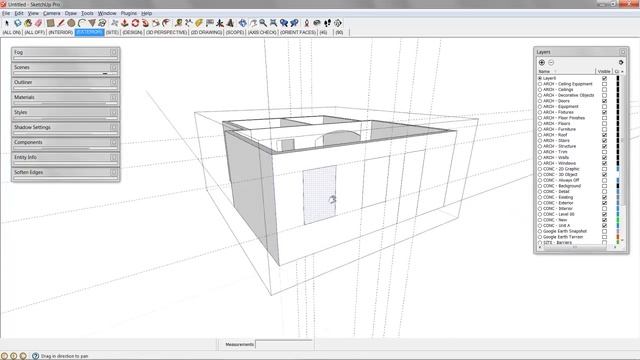
Task: Select the Walk footprints tool
Action: (x=327, y=23)
